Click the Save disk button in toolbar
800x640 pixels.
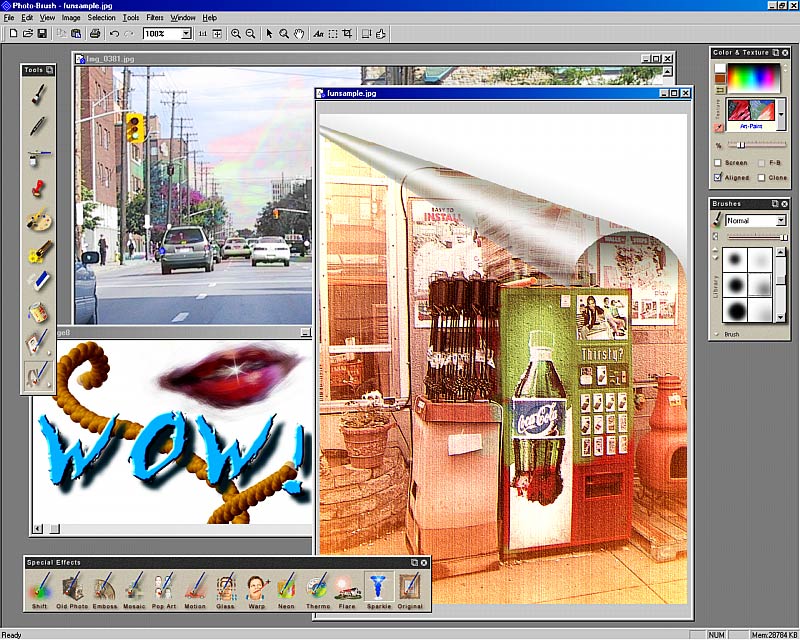click(x=41, y=33)
